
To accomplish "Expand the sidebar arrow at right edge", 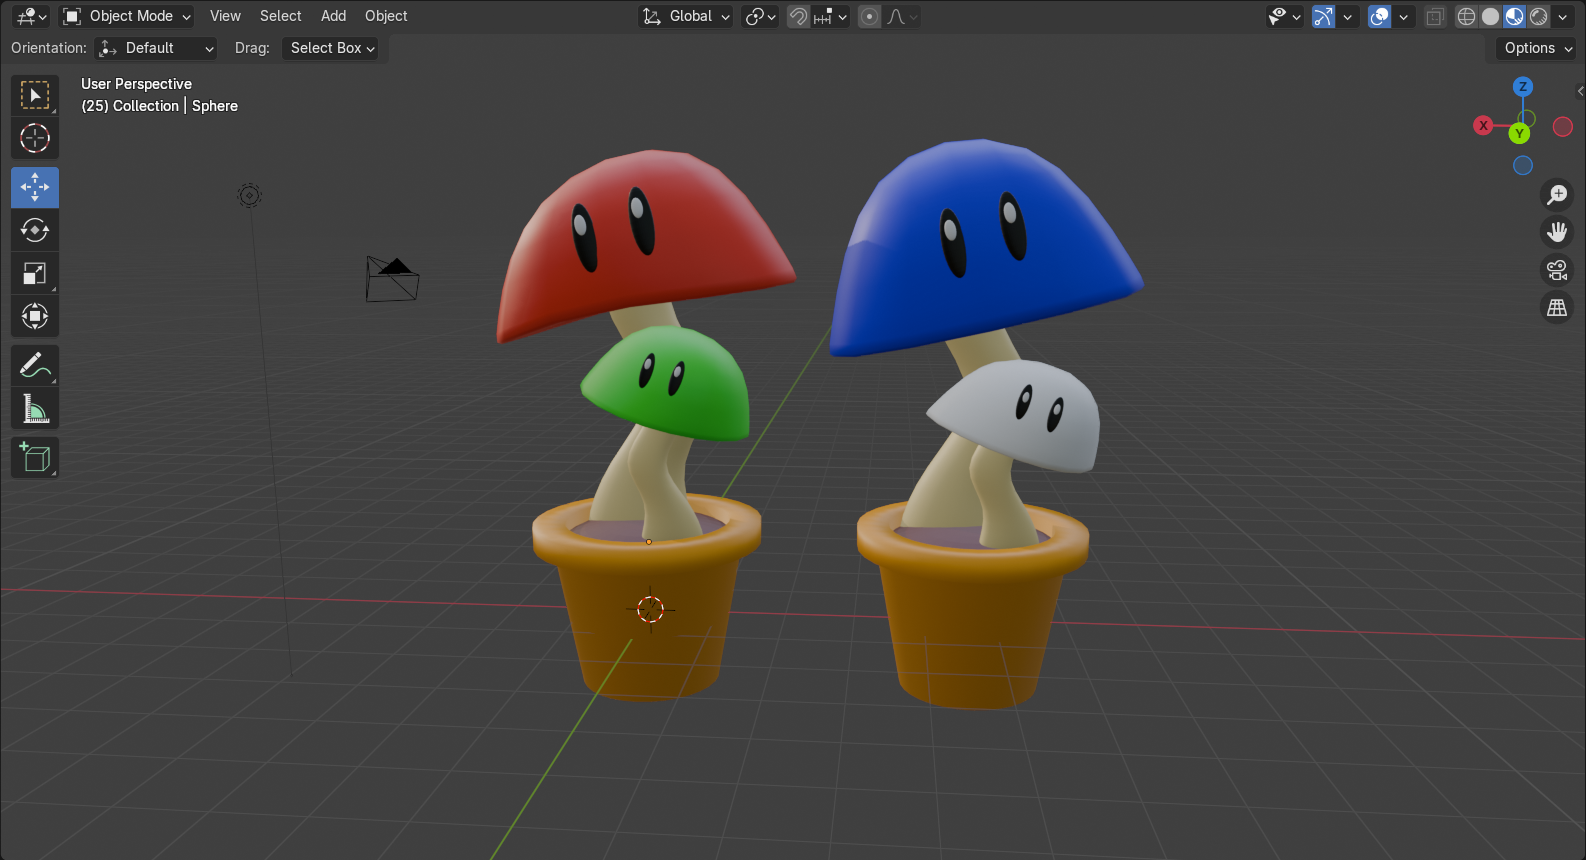I will 1580,91.
